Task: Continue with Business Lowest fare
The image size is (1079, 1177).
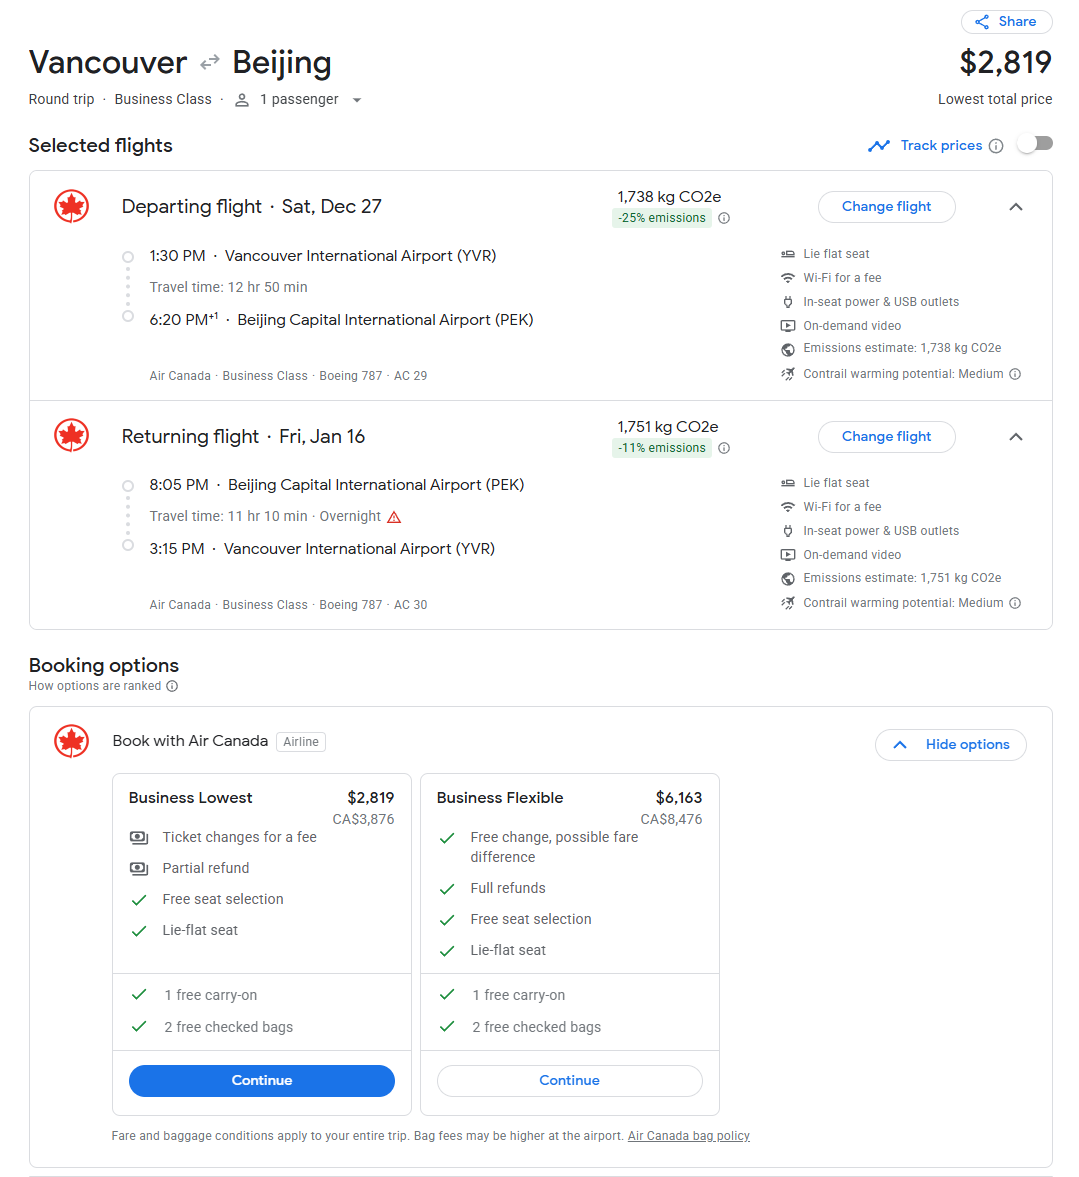Action: pos(262,1081)
